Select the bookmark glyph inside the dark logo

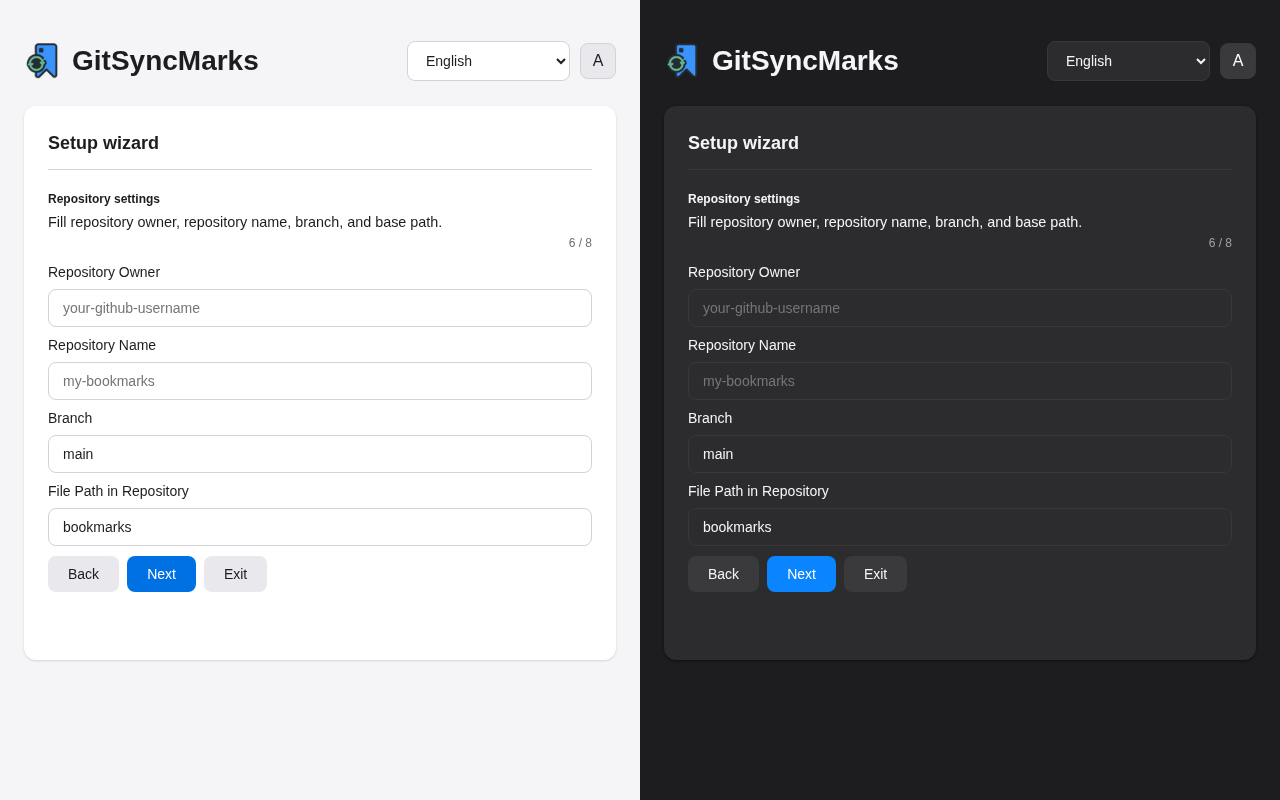(684, 58)
